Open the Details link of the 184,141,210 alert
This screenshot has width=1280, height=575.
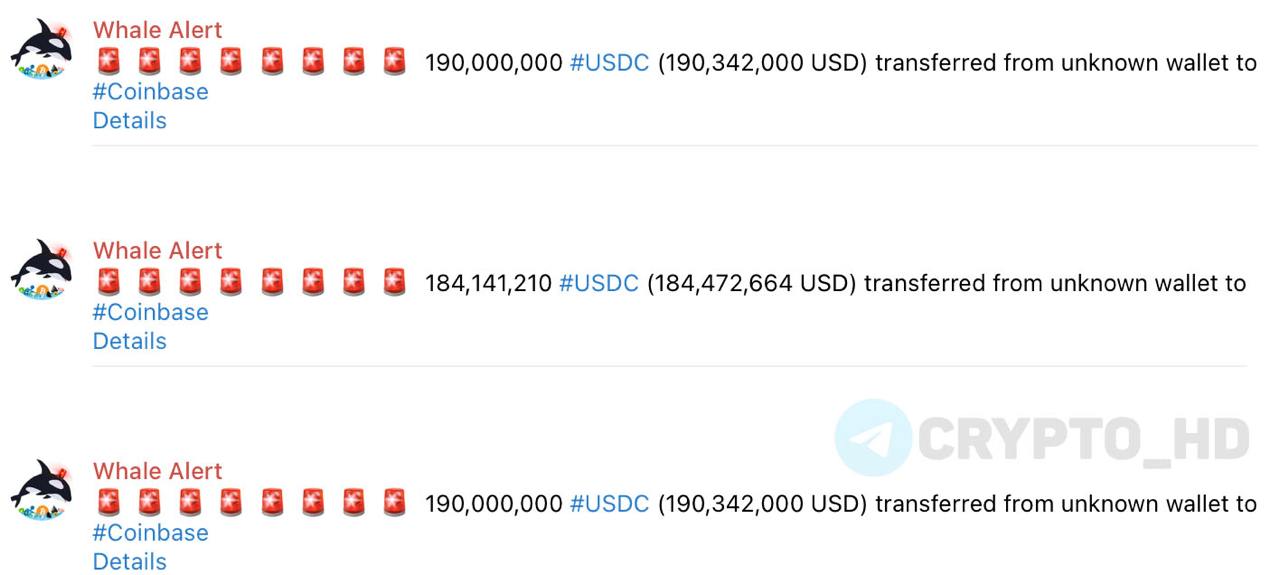pos(129,341)
